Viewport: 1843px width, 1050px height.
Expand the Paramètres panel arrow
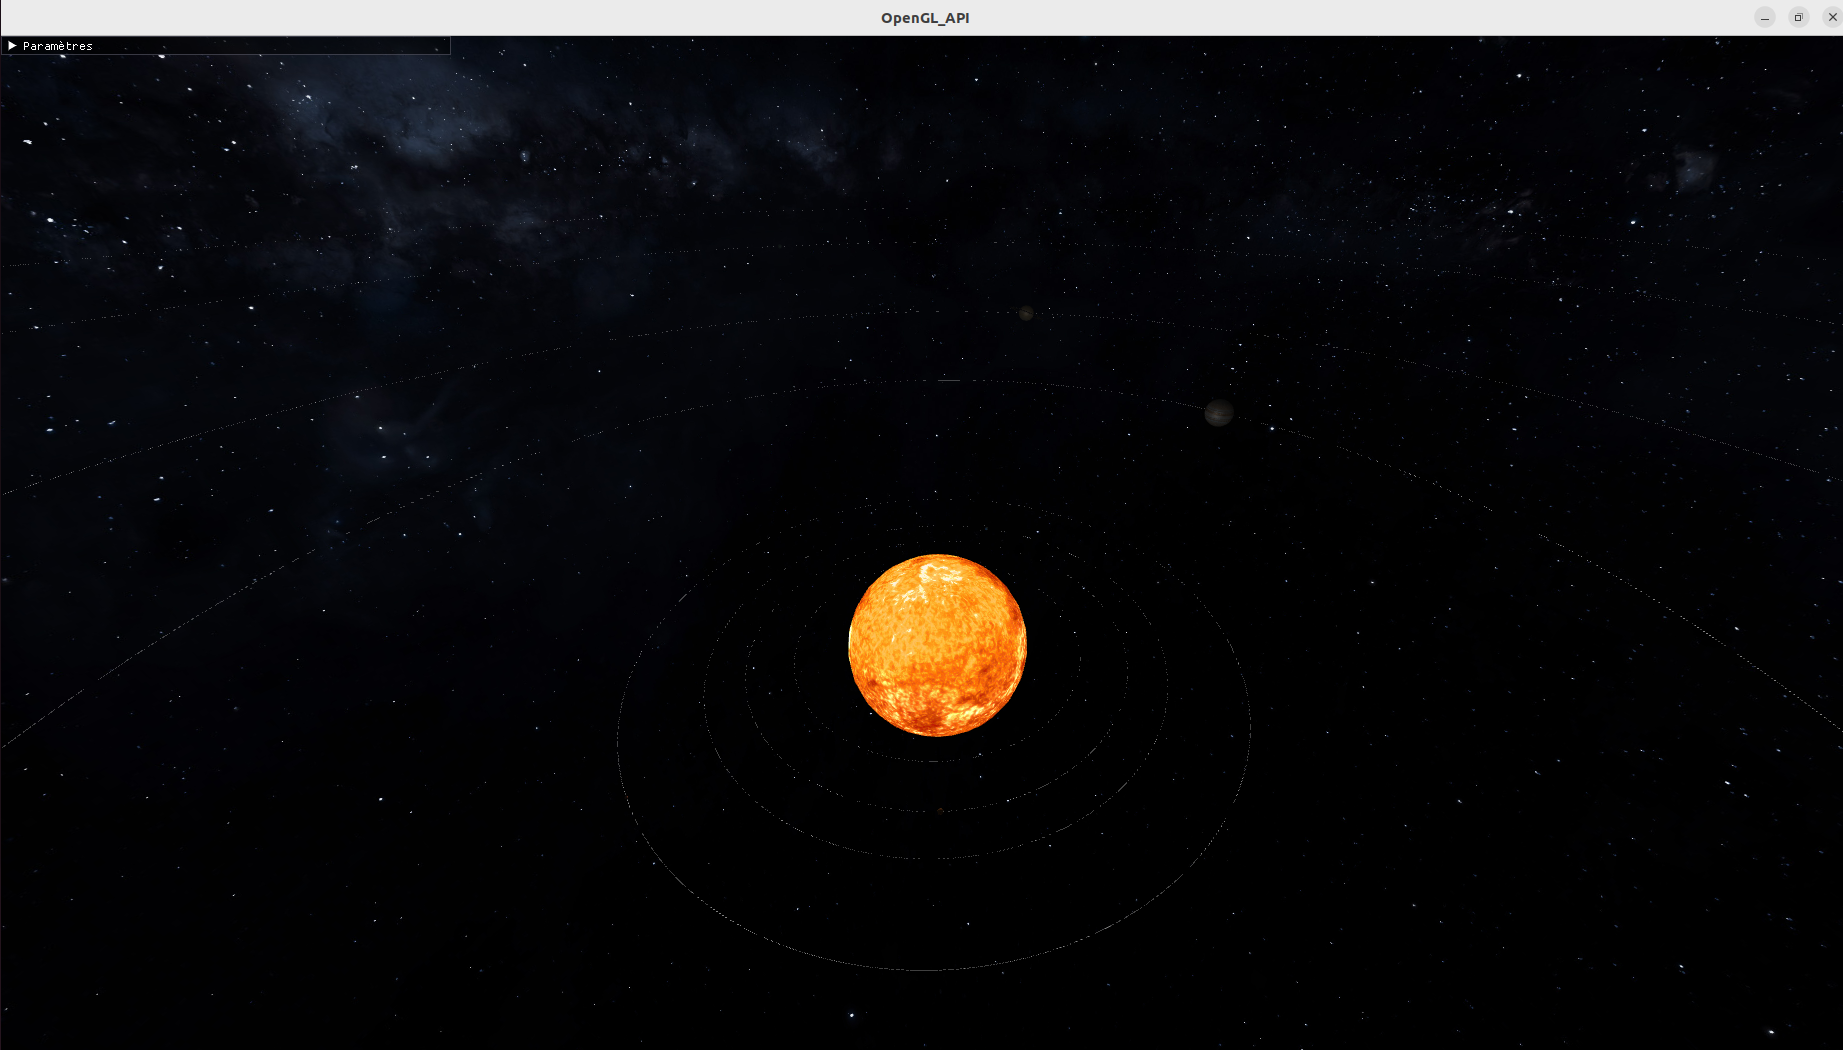coord(12,46)
